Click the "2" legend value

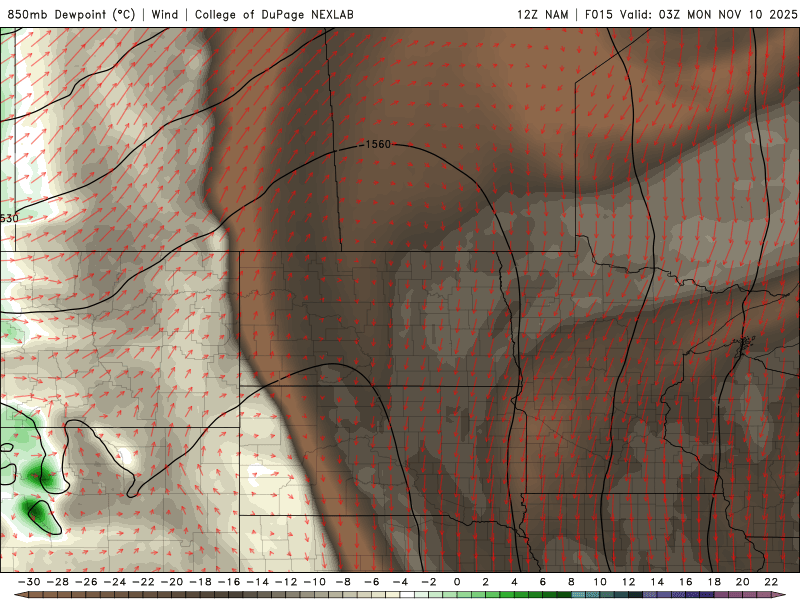[x=486, y=582]
